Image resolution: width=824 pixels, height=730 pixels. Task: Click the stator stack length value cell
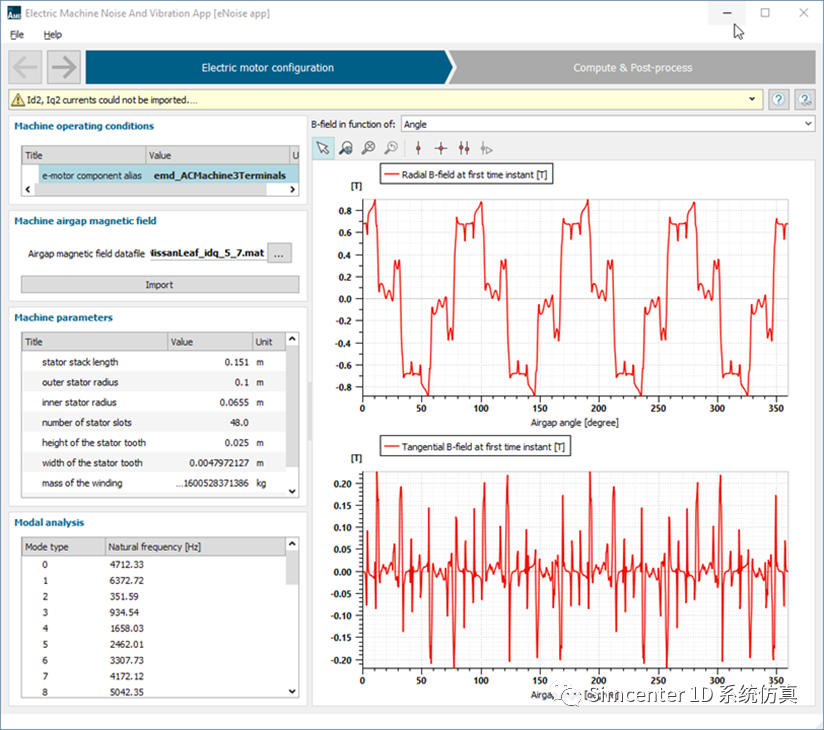click(x=208, y=362)
